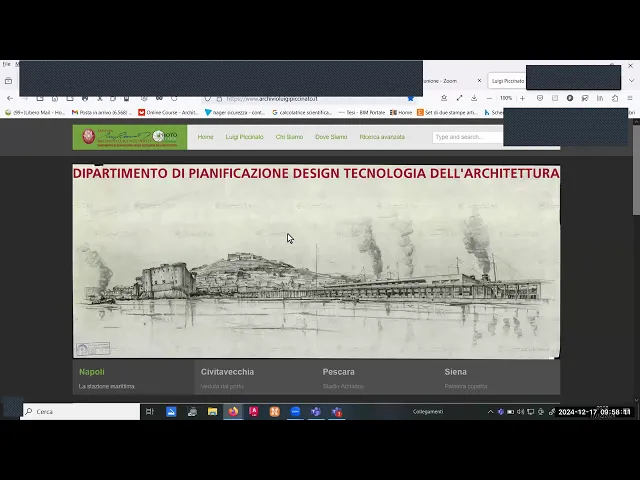The width and height of the screenshot is (640, 480).
Task: Click the blue photos app taskbar icon
Action: pyautogui.click(x=171, y=411)
